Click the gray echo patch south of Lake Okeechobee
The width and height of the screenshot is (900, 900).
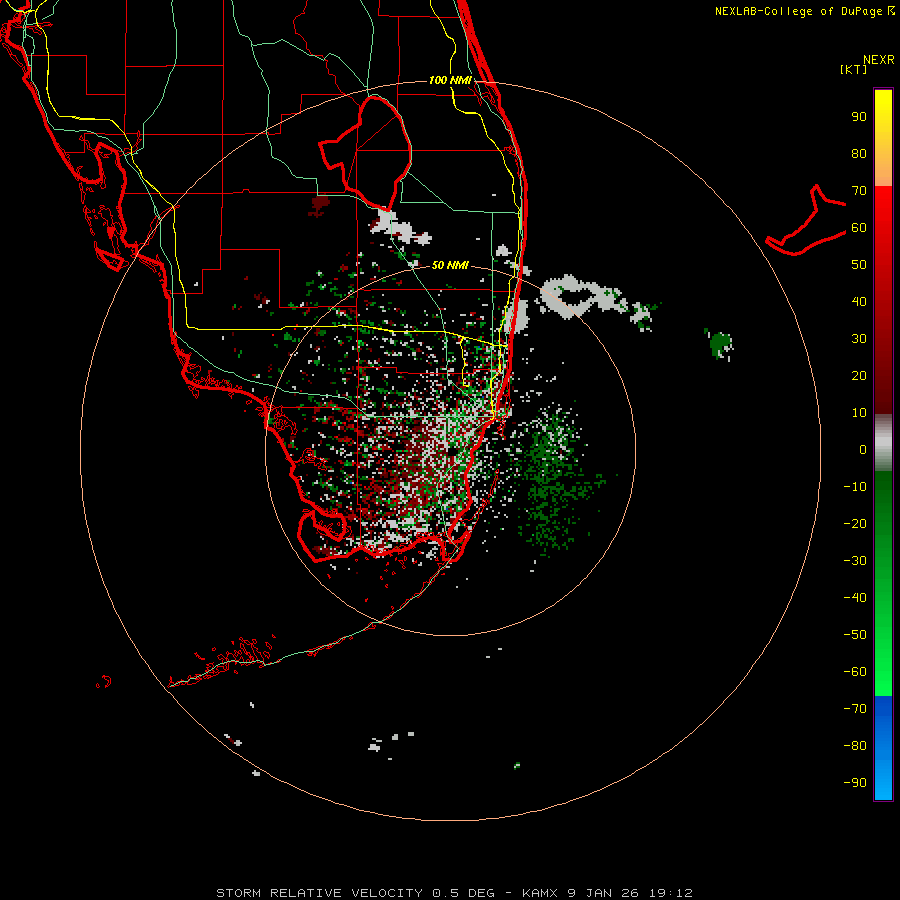coord(398,227)
